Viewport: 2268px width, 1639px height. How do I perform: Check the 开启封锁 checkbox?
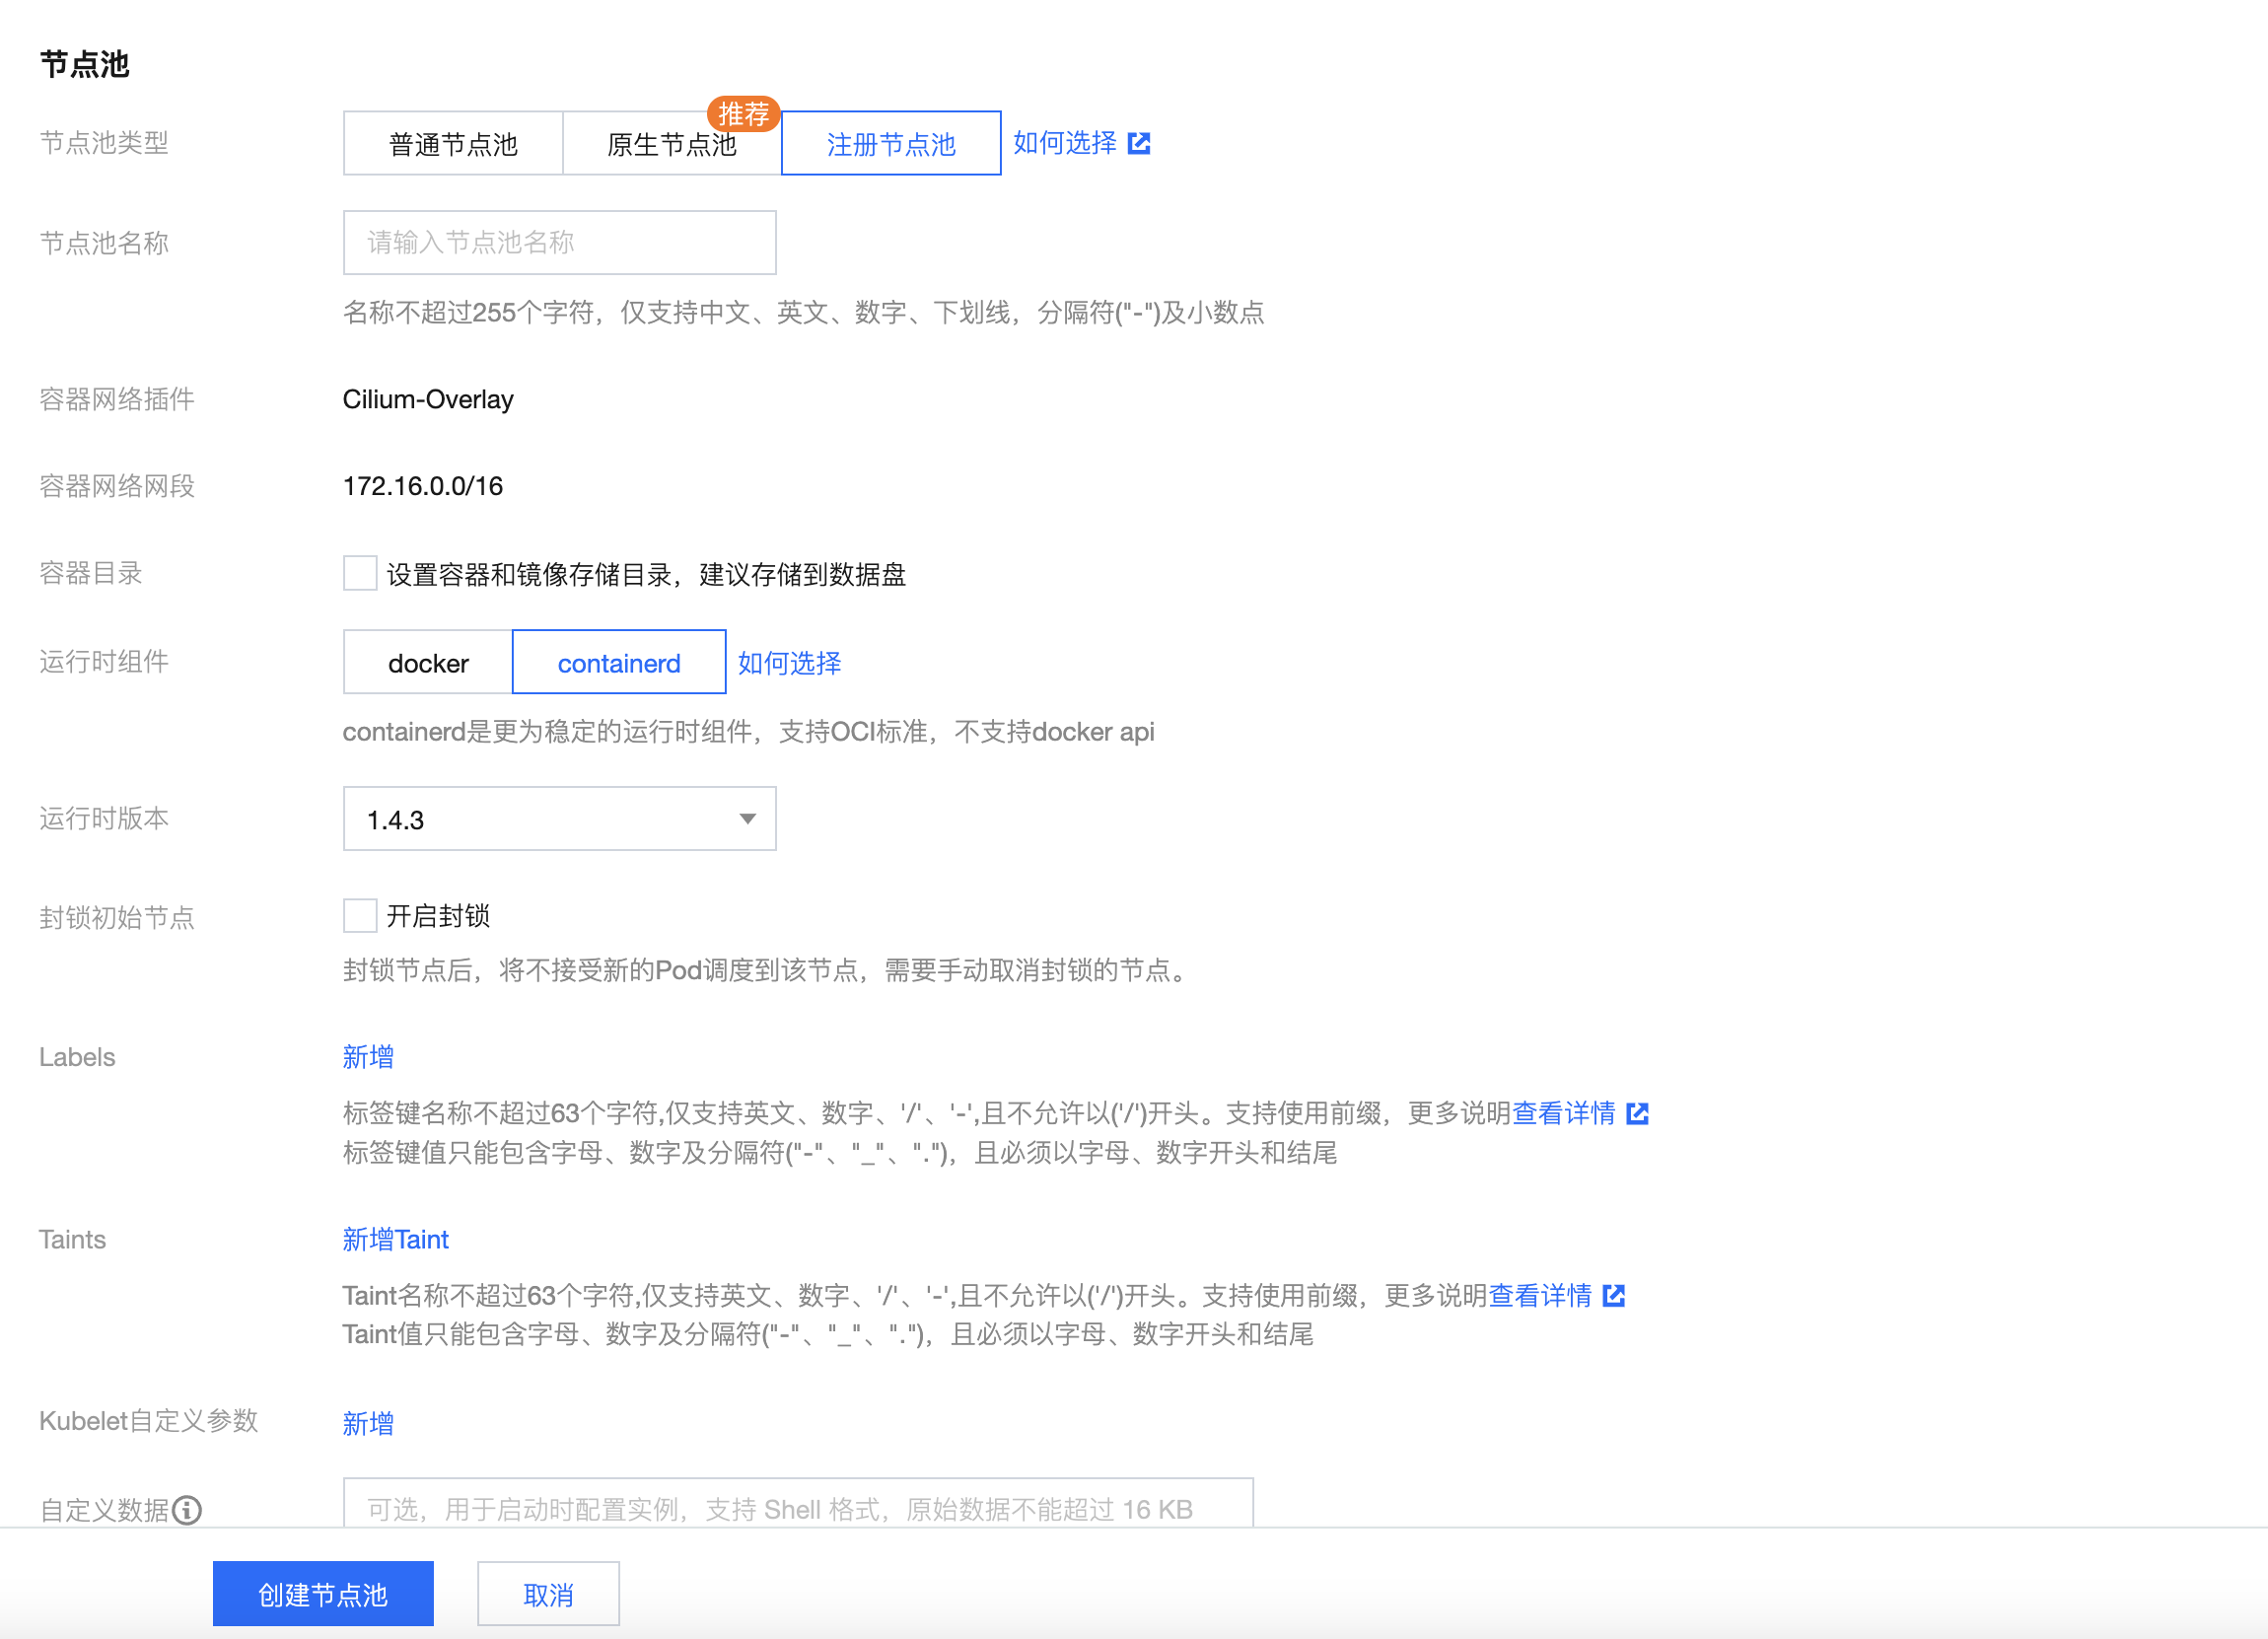tap(360, 915)
